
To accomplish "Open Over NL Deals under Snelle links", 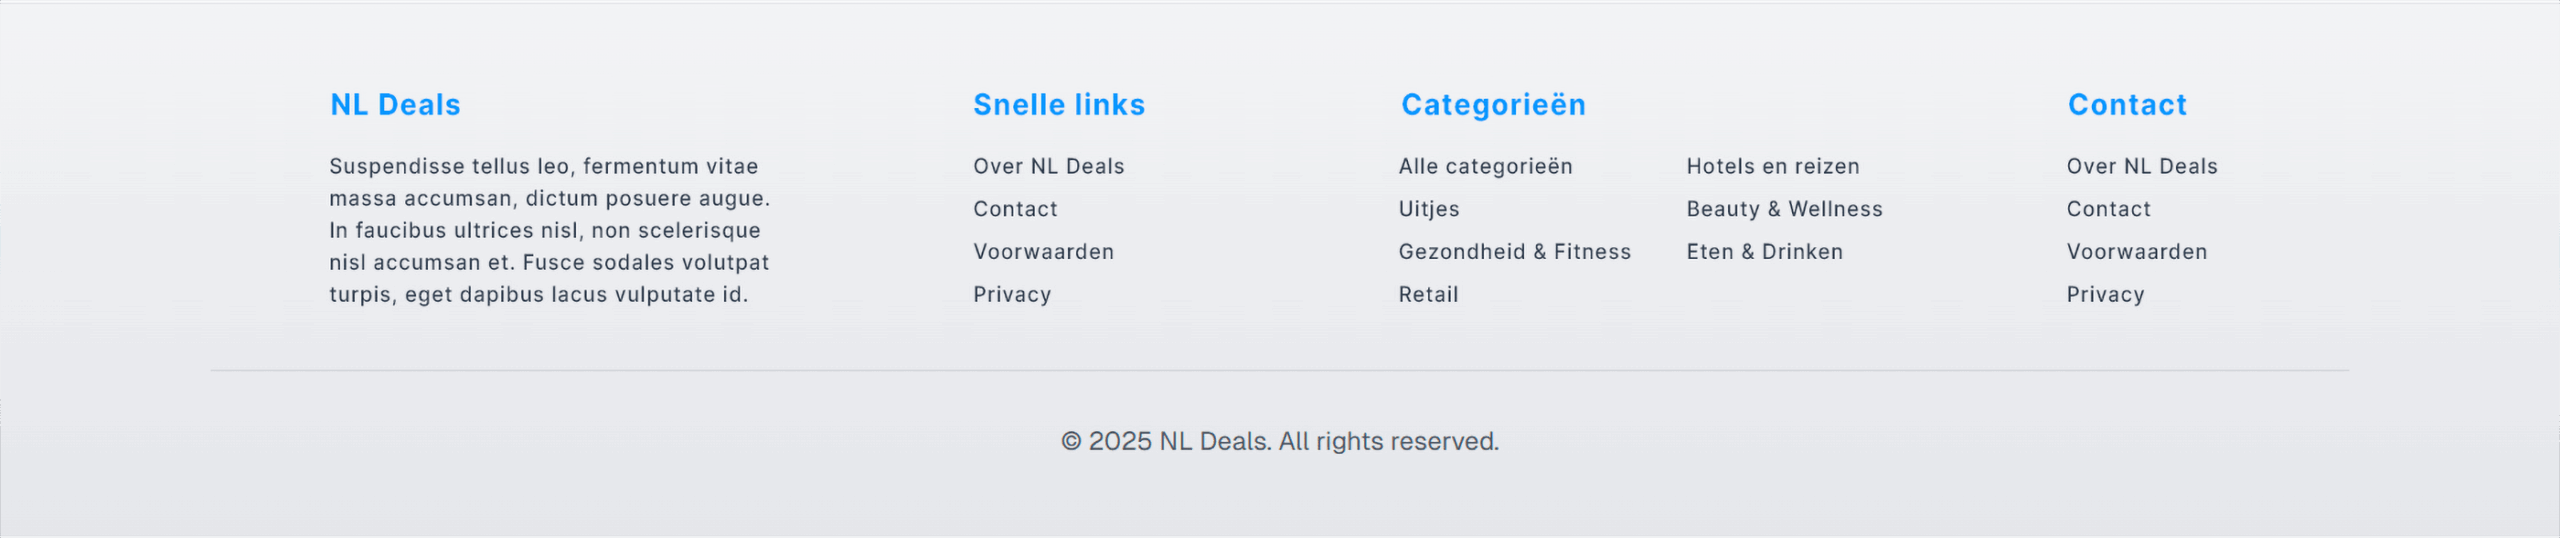I will click(x=1049, y=167).
